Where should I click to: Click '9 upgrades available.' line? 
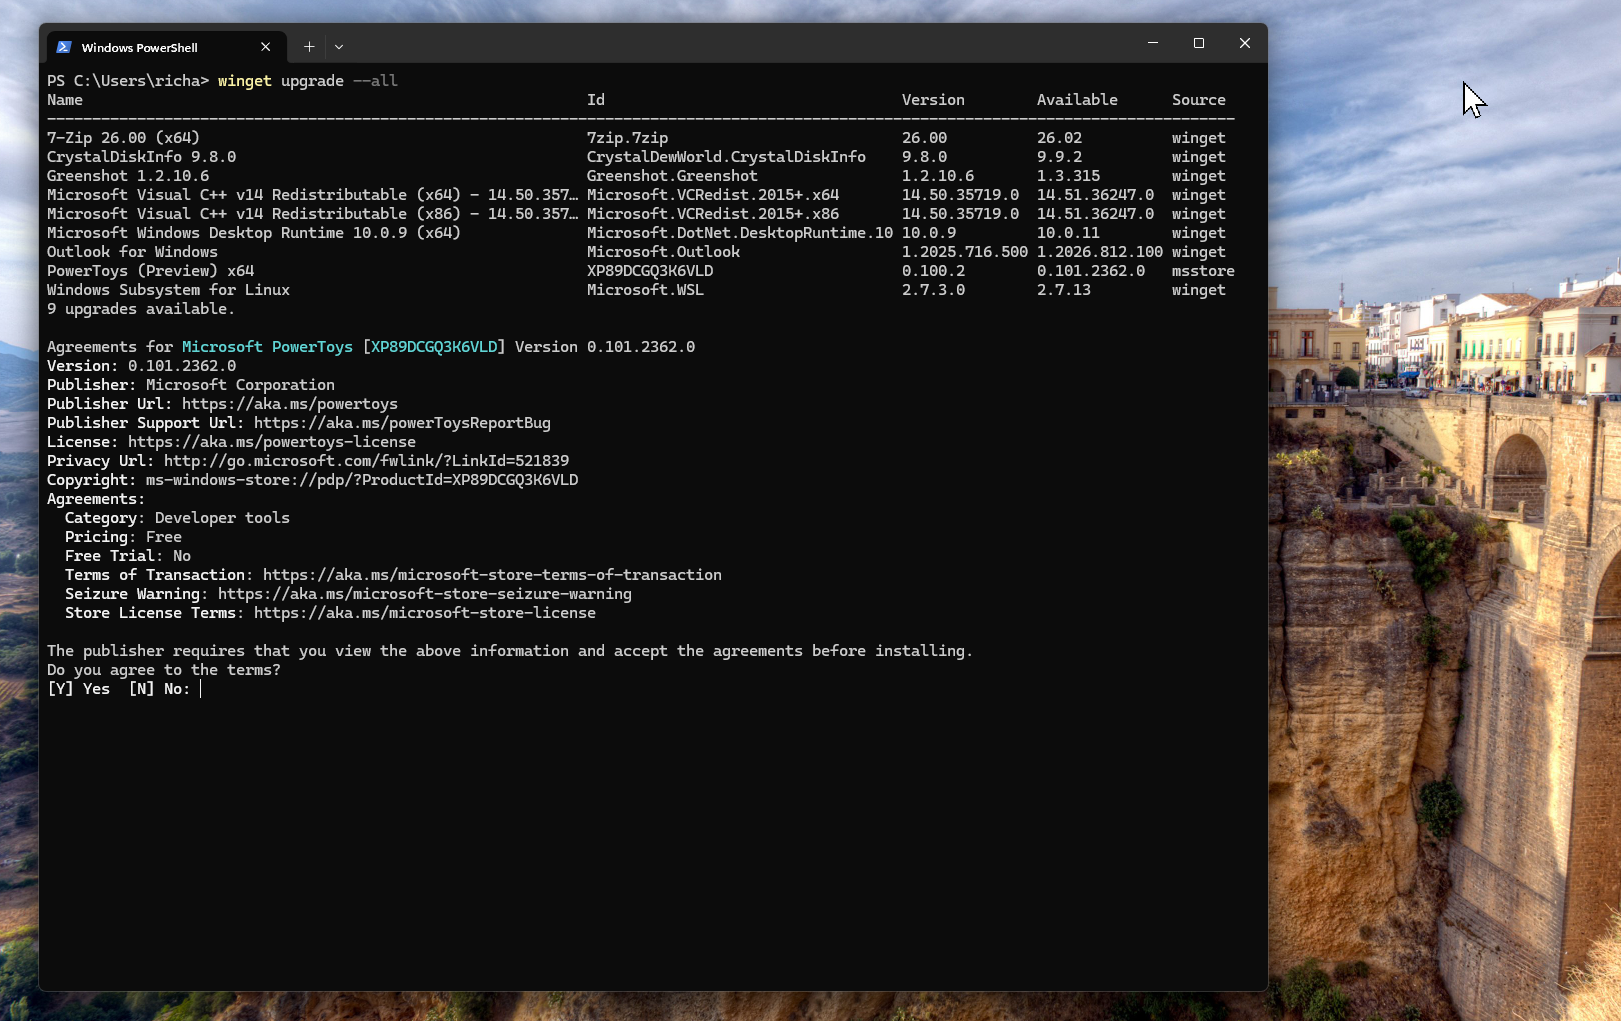pyautogui.click(x=141, y=309)
